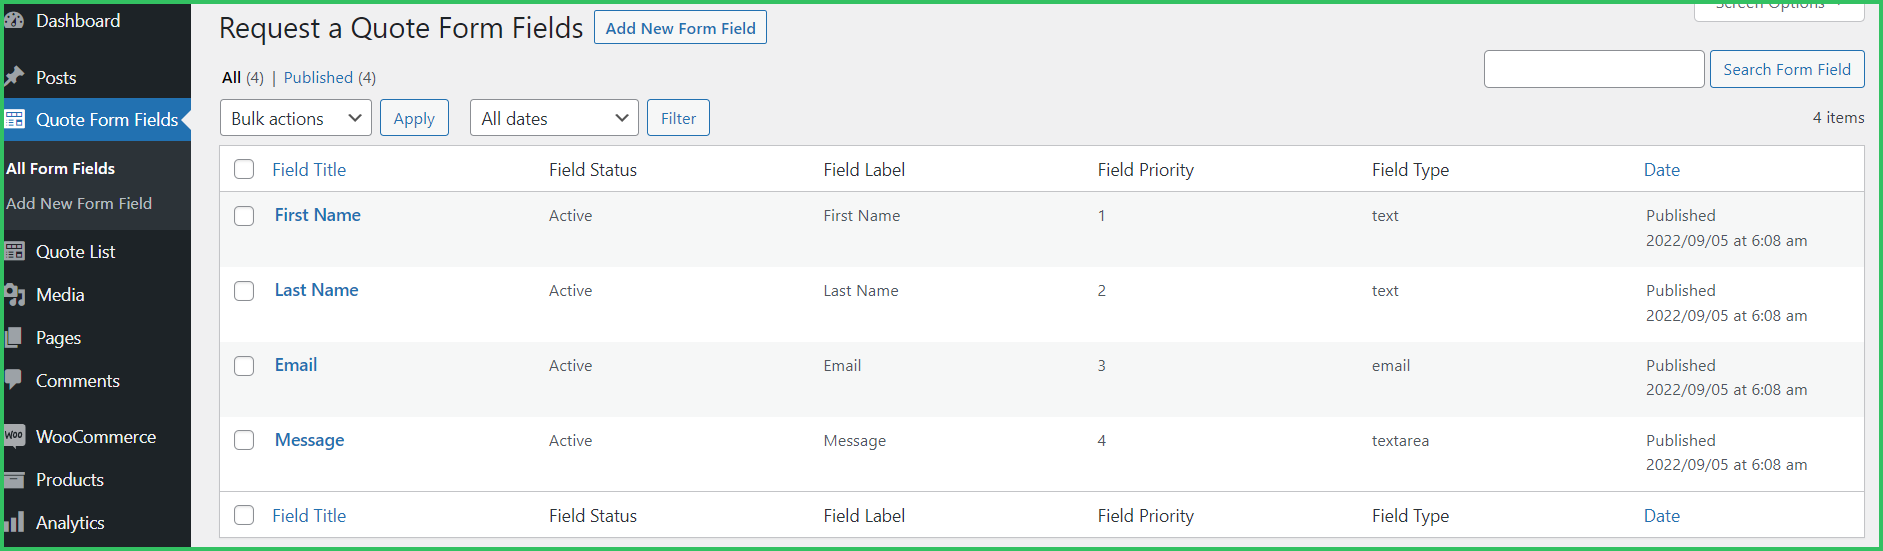Open the Message field title link
Image resolution: width=1883 pixels, height=551 pixels.
click(x=309, y=440)
